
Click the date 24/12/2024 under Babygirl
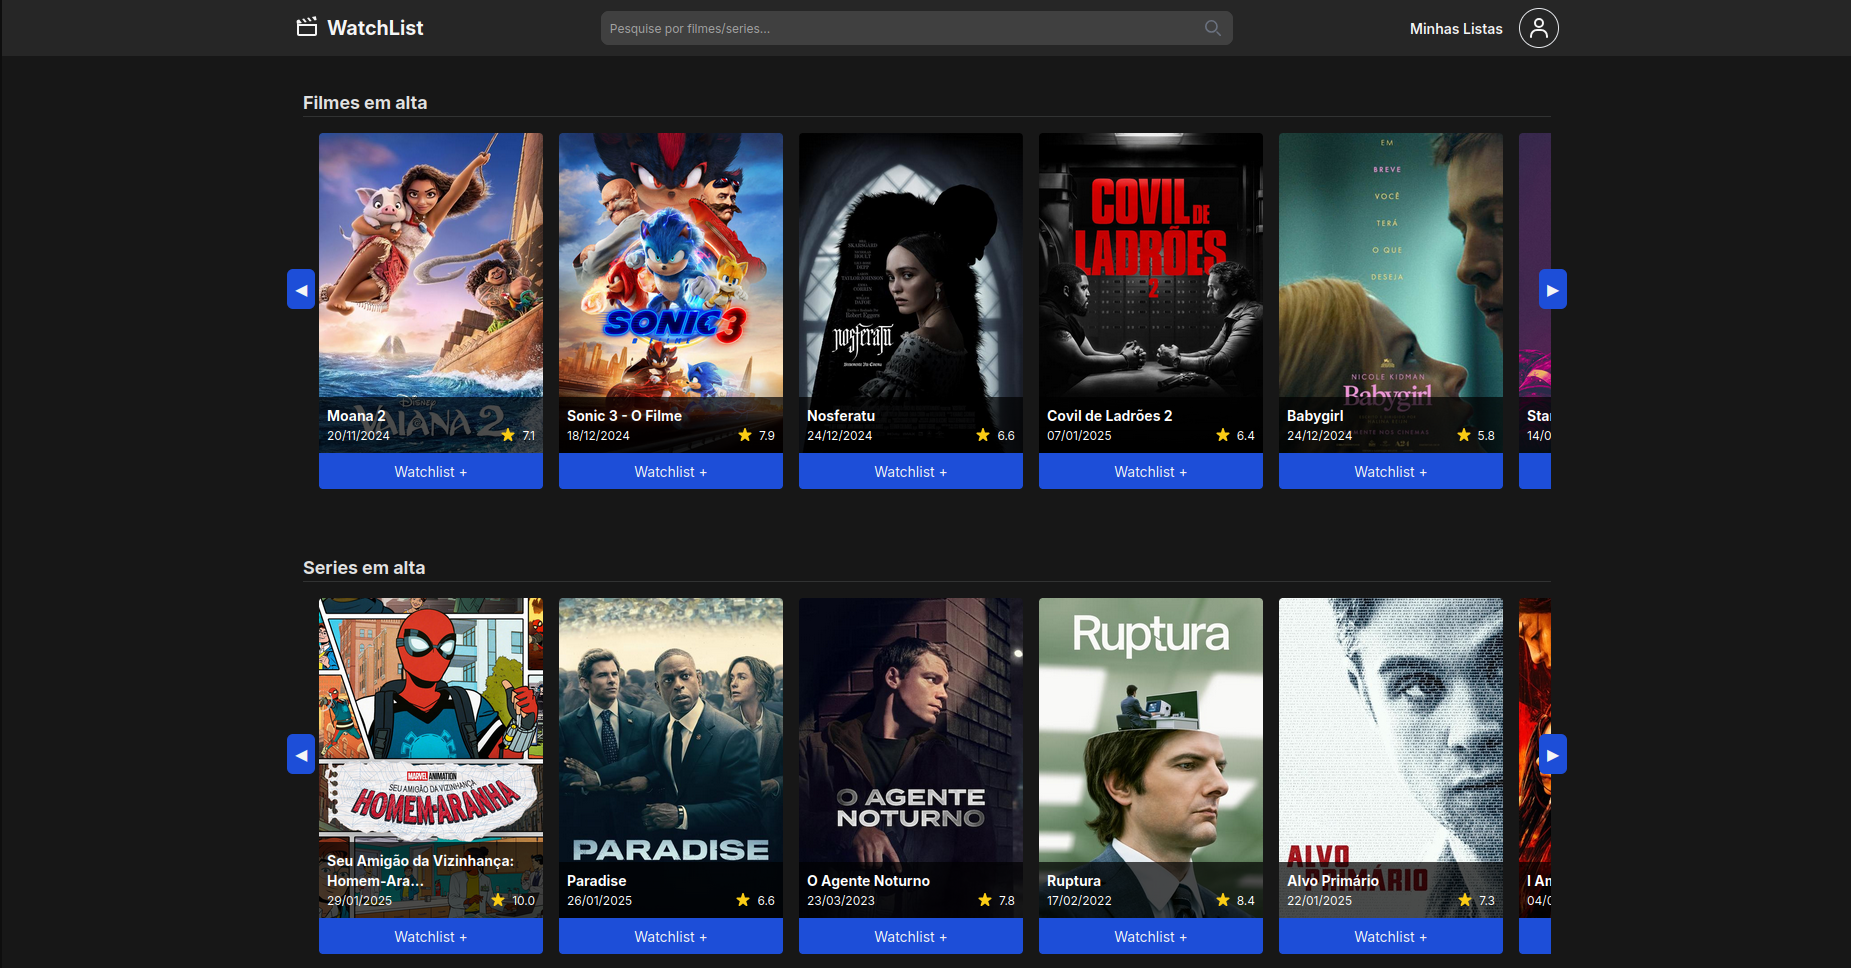tap(1319, 436)
